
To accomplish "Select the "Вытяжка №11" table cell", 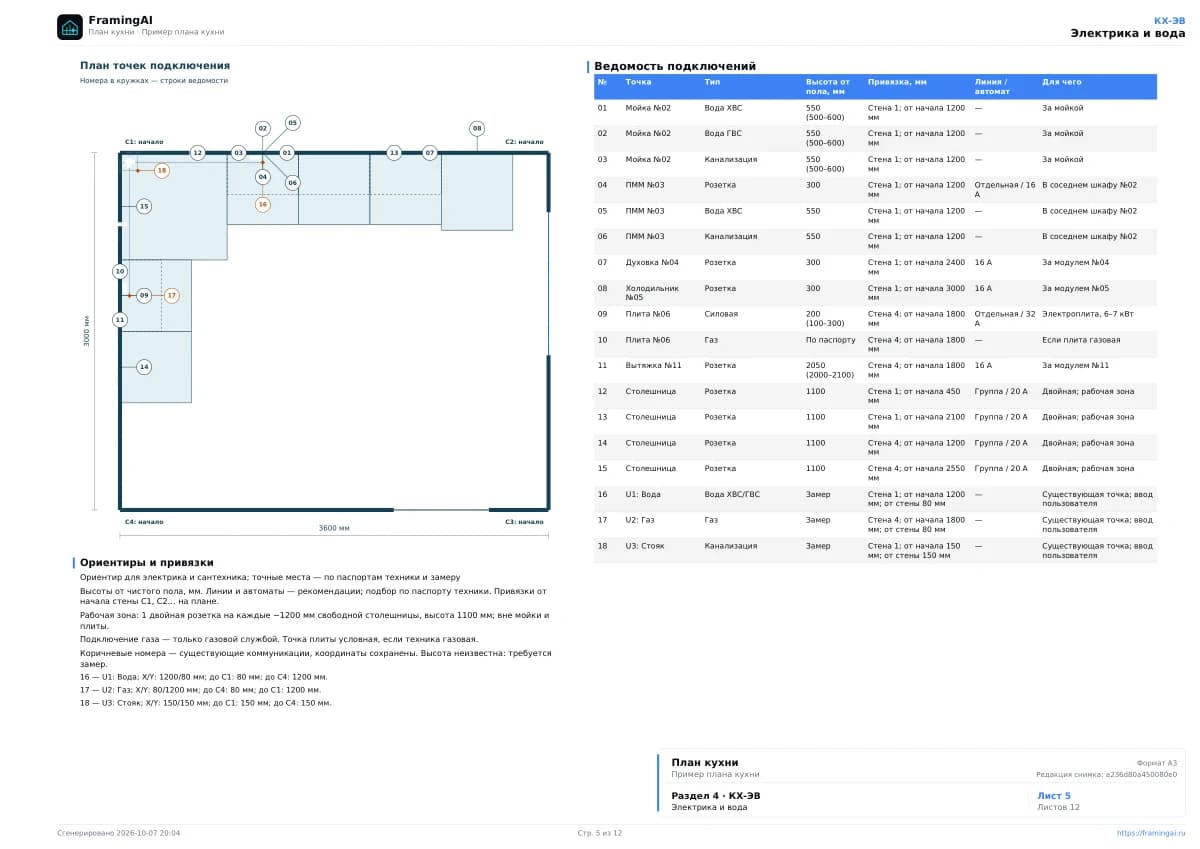I will tap(653, 366).
